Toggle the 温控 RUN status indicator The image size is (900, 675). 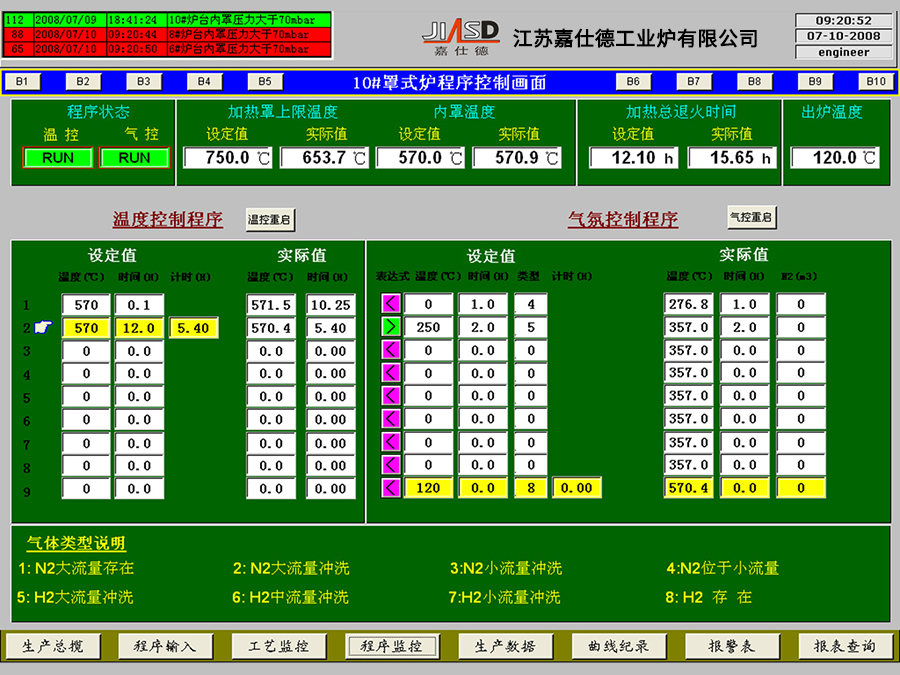tap(58, 158)
